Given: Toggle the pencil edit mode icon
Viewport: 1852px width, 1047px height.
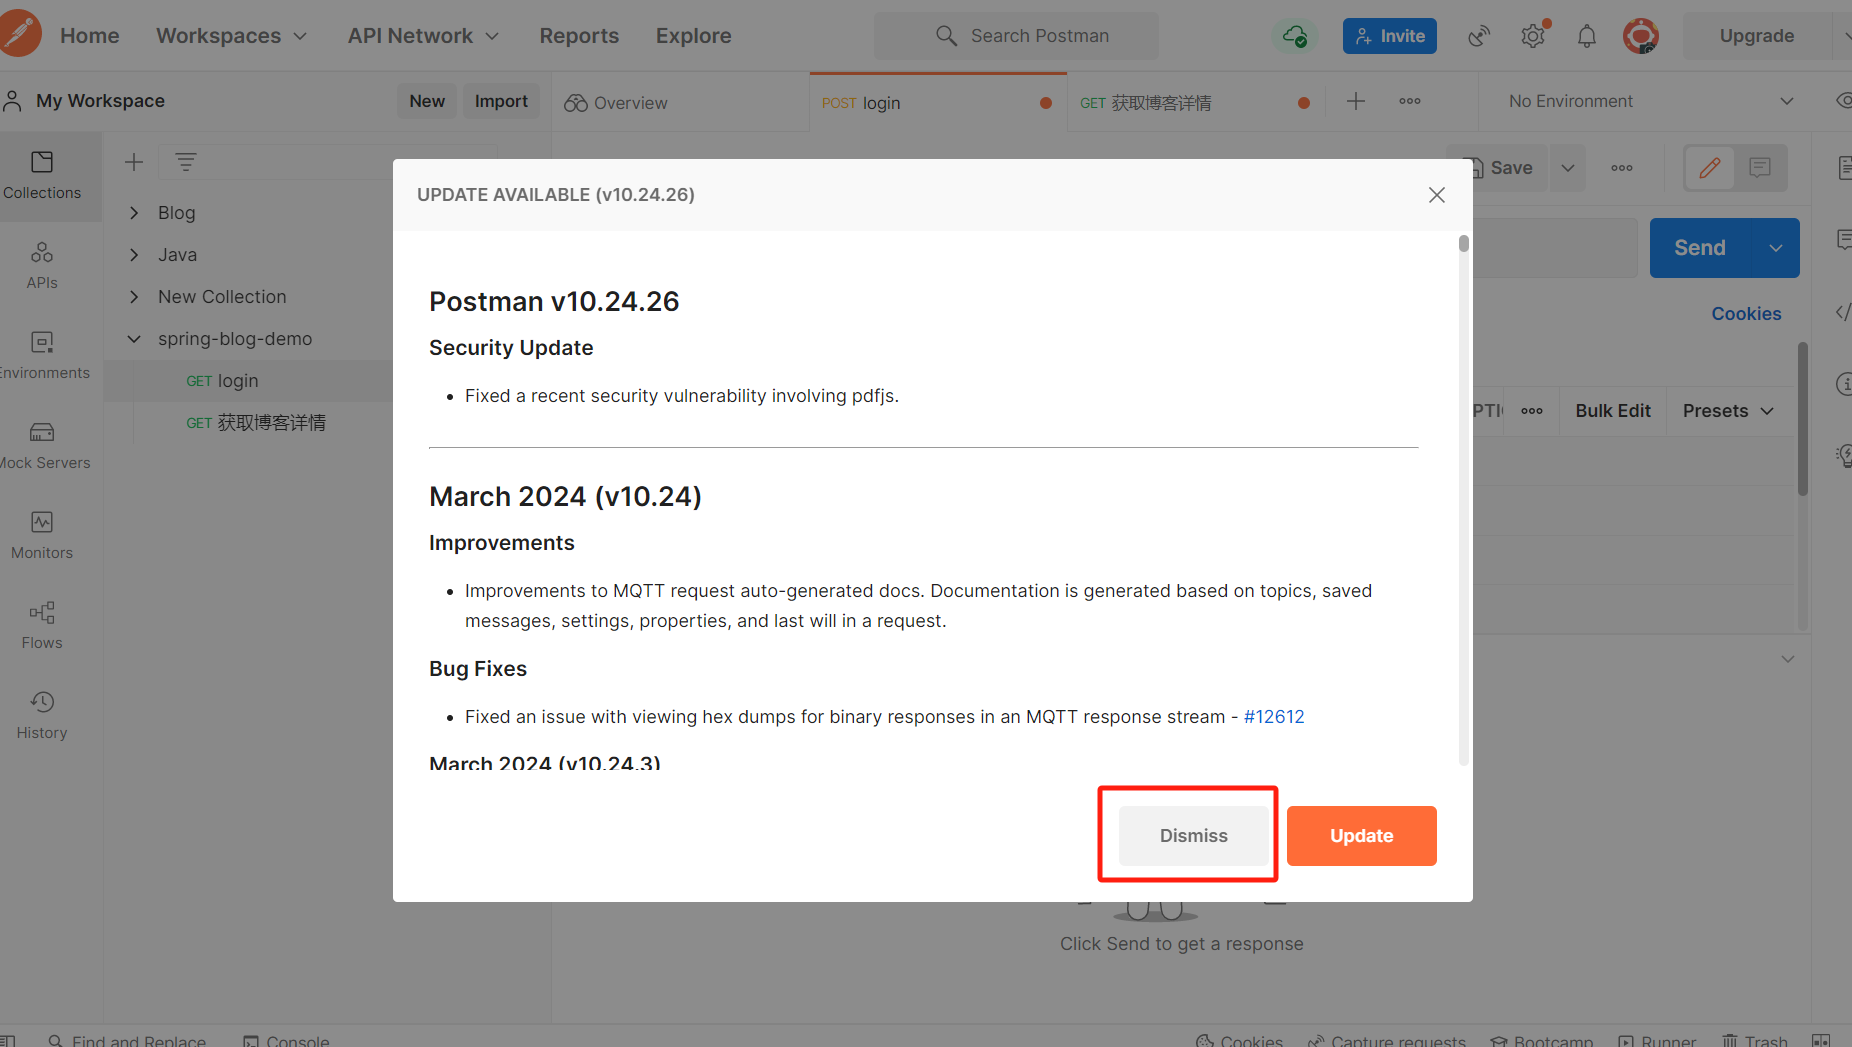Looking at the screenshot, I should [1710, 168].
